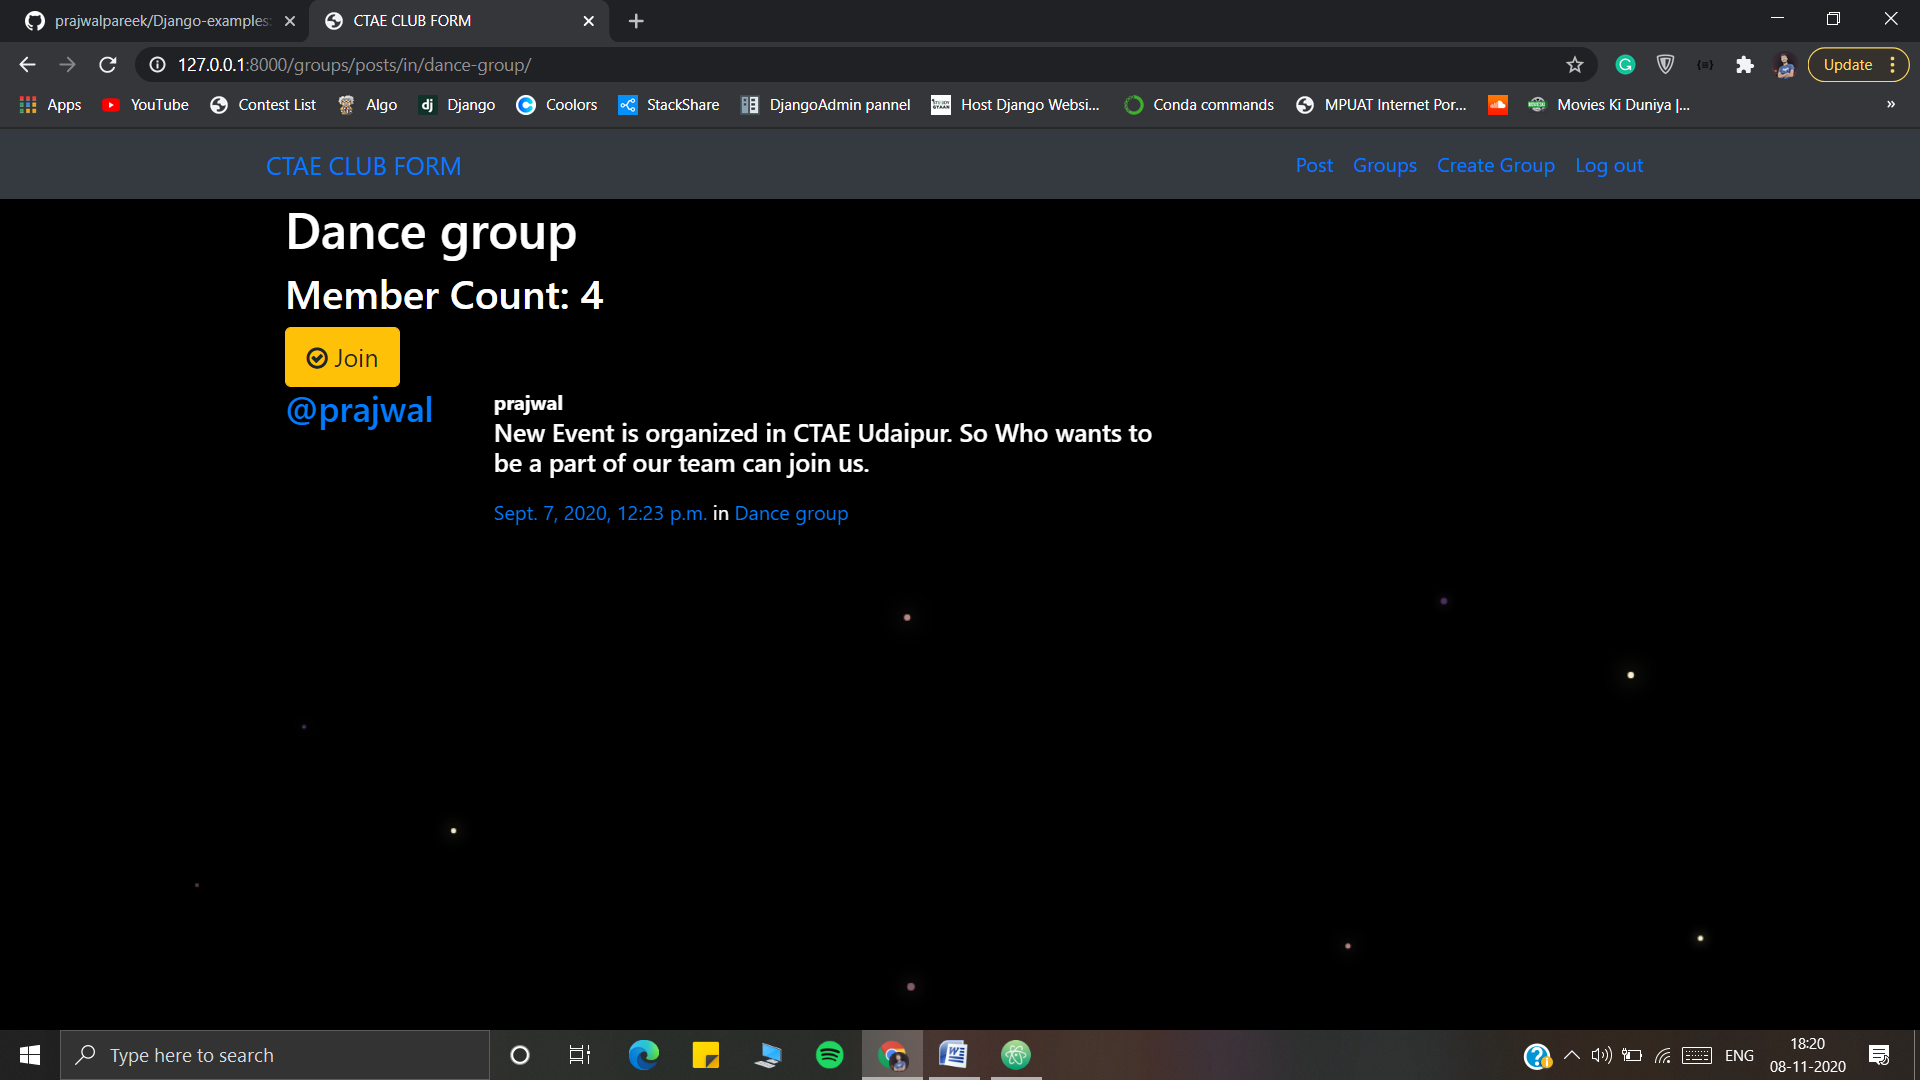This screenshot has width=1920, height=1080.
Task: Open the Apps bookmarks shortcut
Action: point(50,104)
